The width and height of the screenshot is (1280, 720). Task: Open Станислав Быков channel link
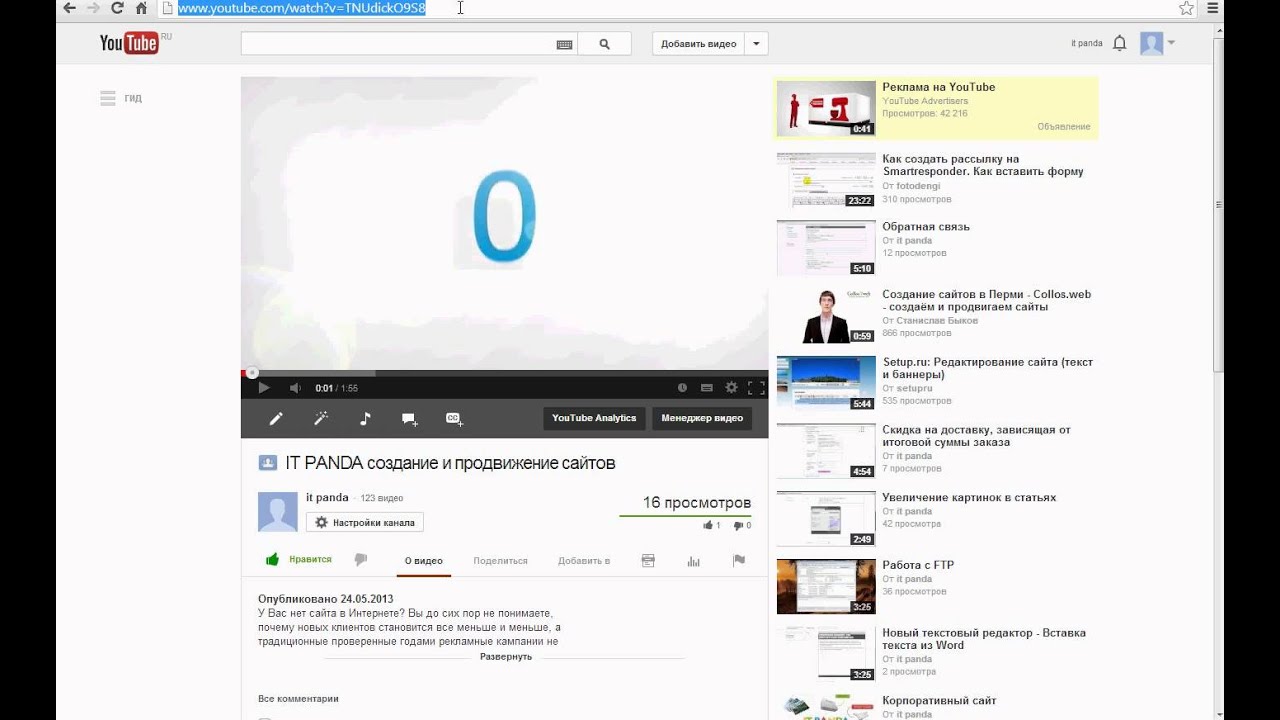pyautogui.click(x=936, y=321)
